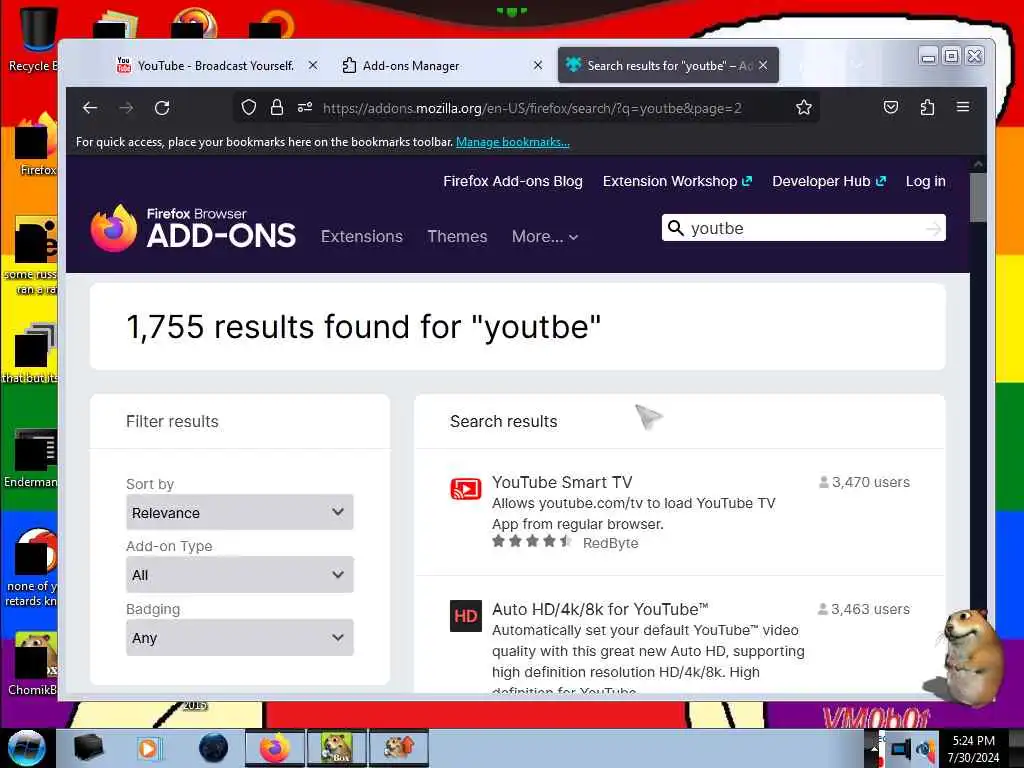Open the YouTube Smart TV result title
The width and height of the screenshot is (1024, 768).
[562, 482]
